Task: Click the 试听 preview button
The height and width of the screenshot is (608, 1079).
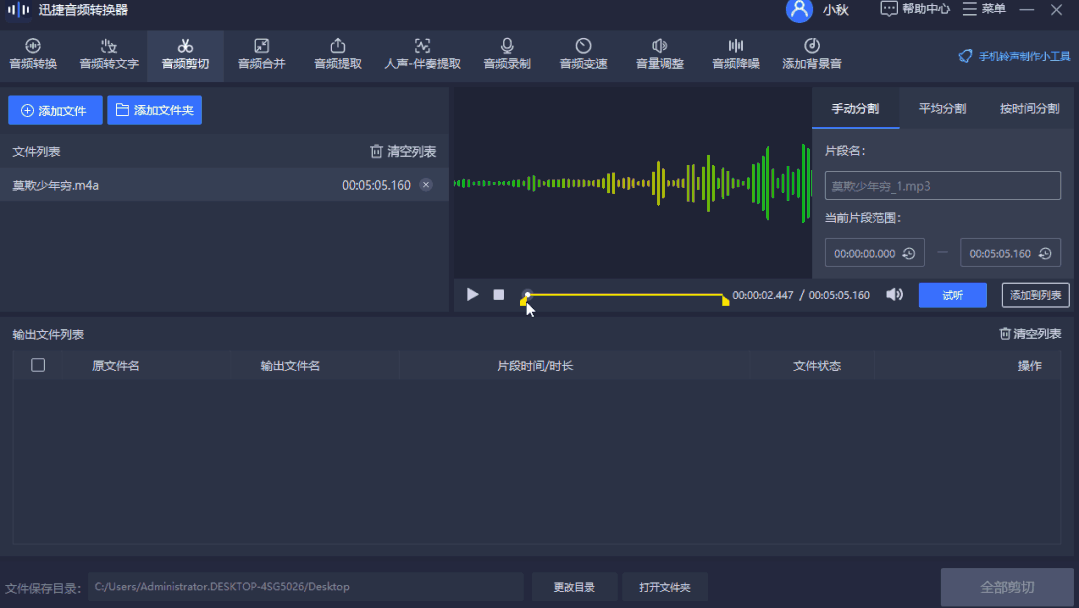Action: [952, 295]
